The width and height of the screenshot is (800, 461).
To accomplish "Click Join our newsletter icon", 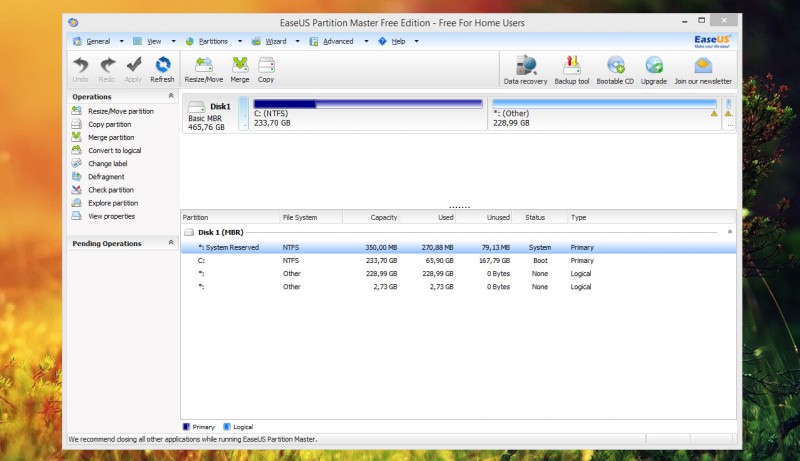I will [703, 65].
